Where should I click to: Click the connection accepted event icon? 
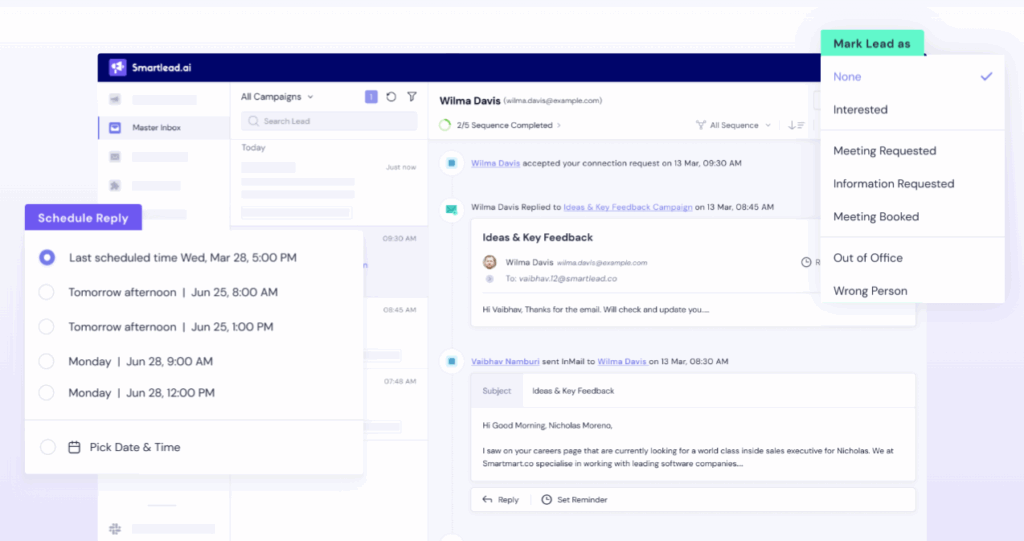[451, 163]
